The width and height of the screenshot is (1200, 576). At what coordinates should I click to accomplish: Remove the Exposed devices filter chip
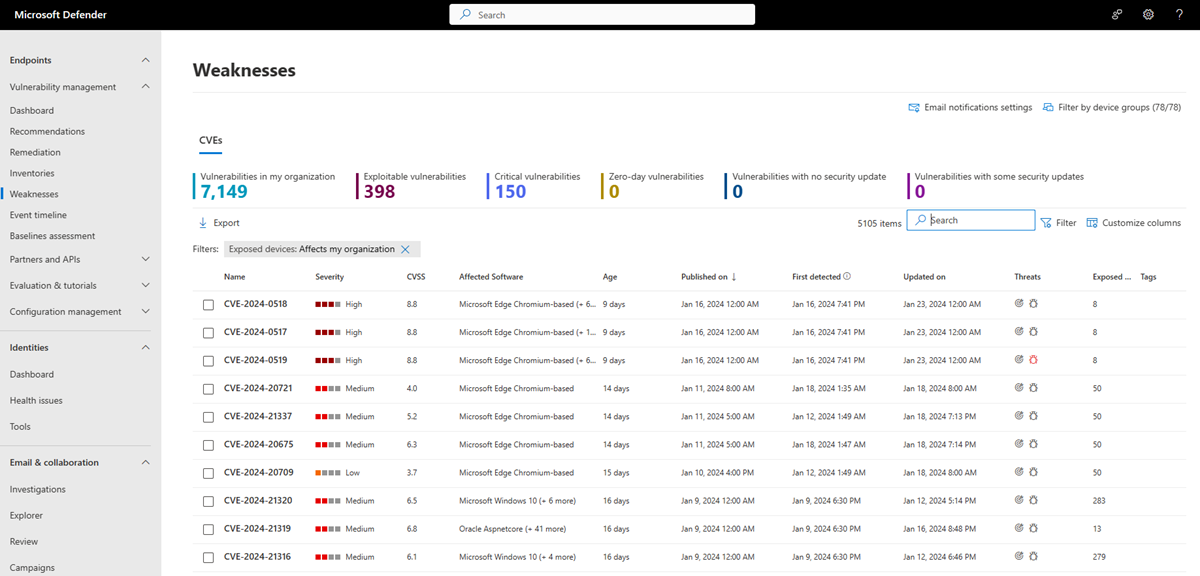click(x=405, y=249)
